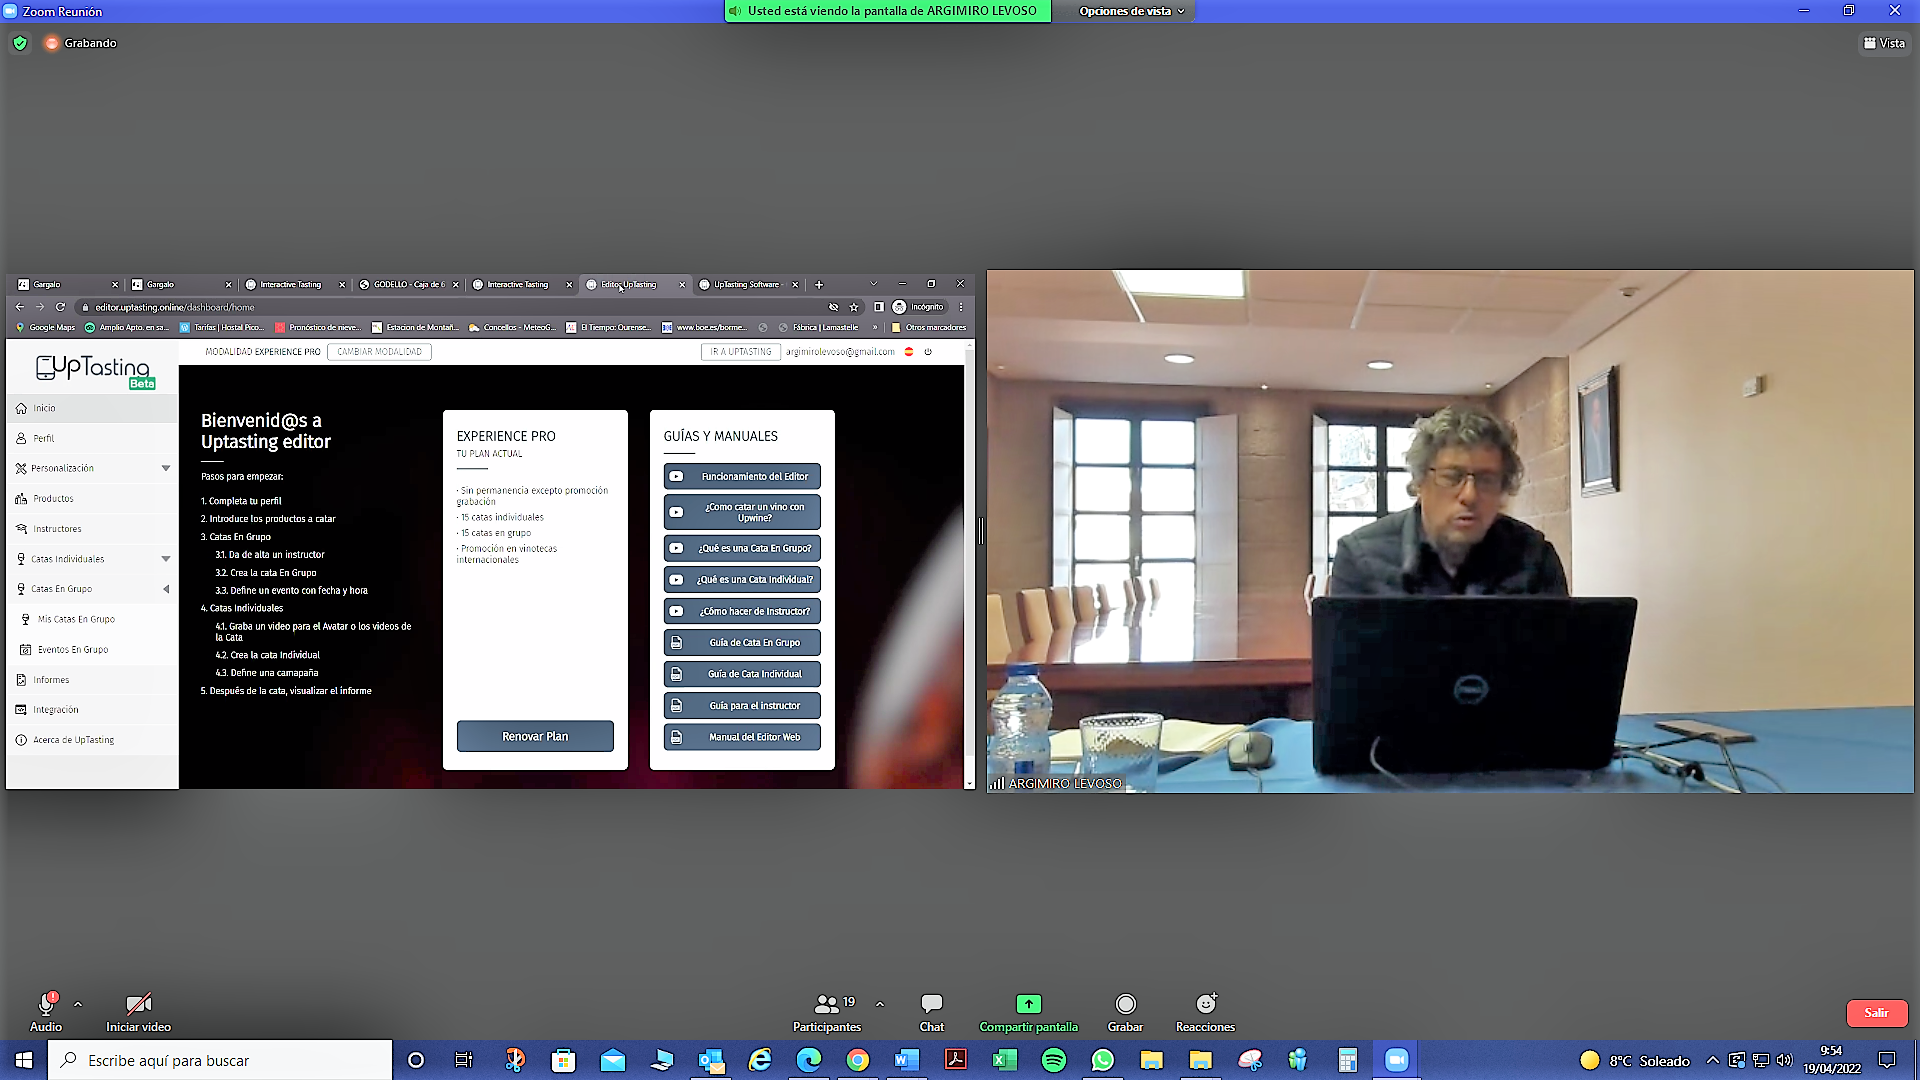
Task: Click the volume icon in system tray
Action: click(1785, 1060)
